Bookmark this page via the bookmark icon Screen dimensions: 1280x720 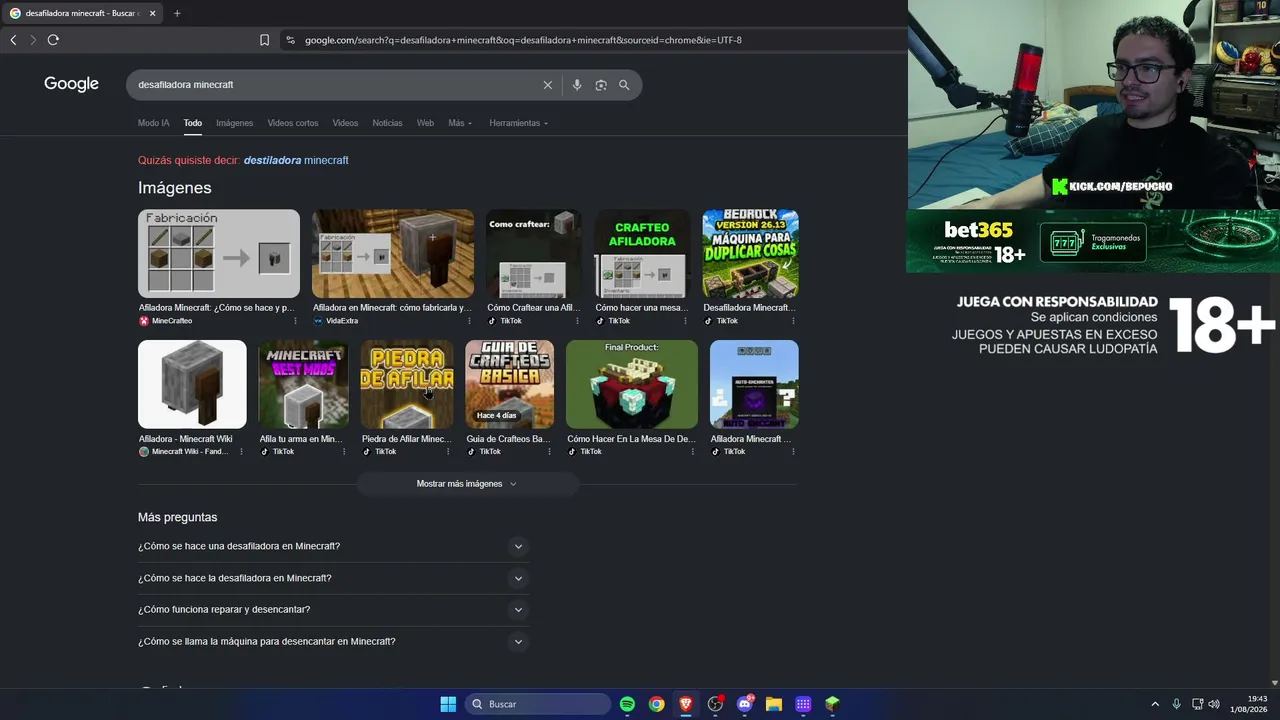(264, 40)
